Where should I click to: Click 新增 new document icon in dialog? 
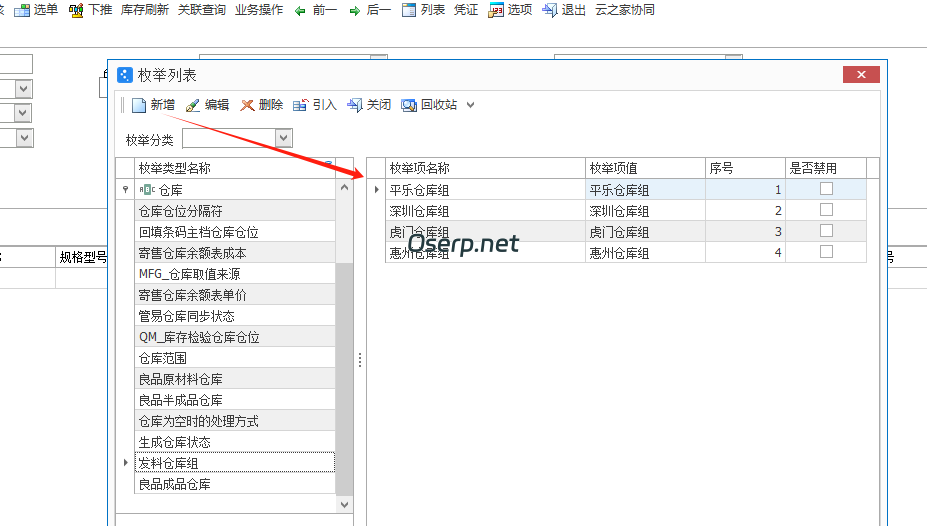click(x=139, y=105)
